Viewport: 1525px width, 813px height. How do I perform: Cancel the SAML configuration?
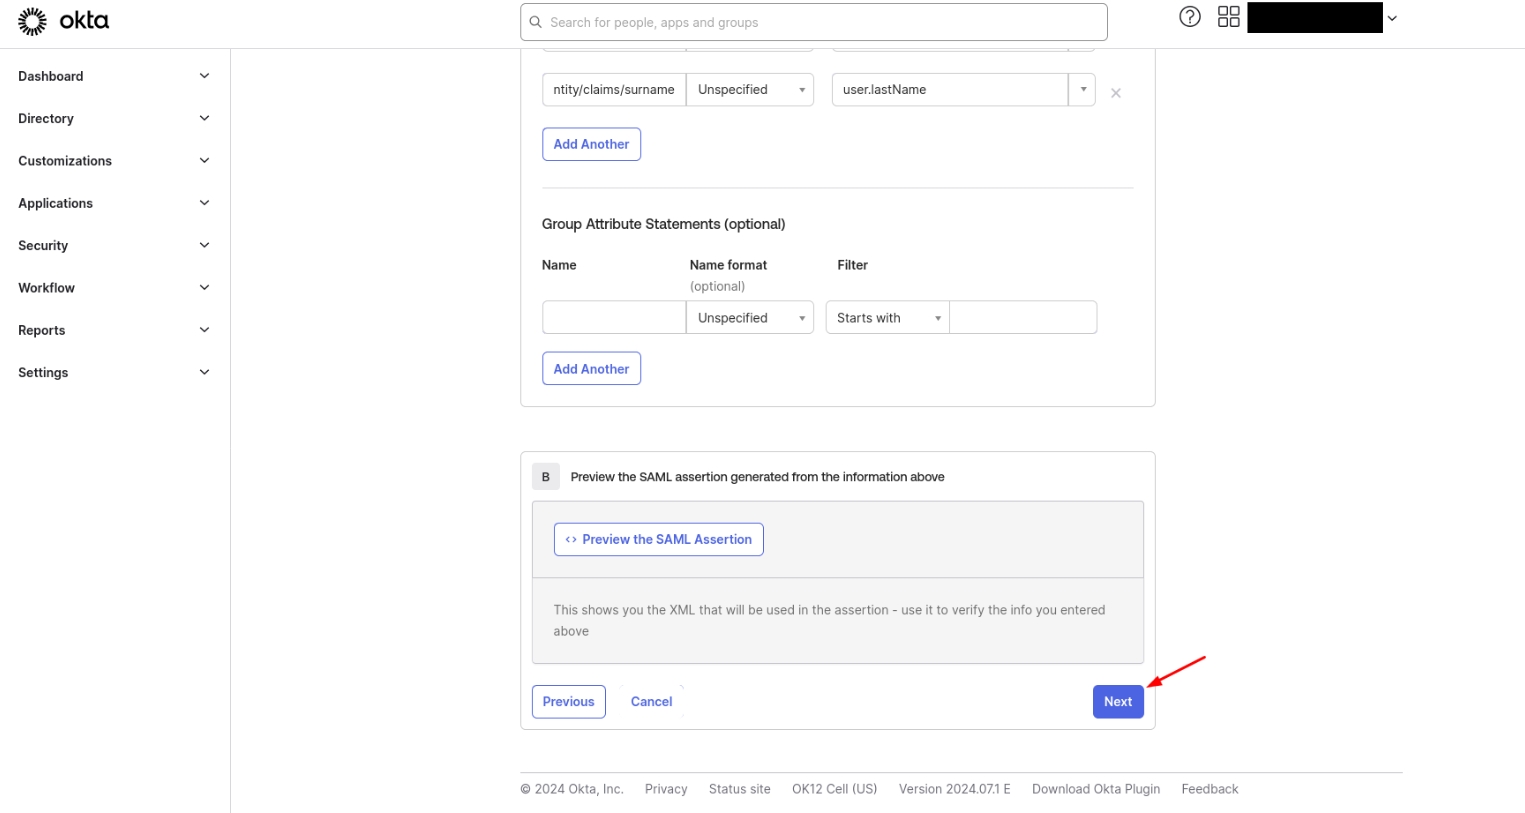[x=651, y=702]
